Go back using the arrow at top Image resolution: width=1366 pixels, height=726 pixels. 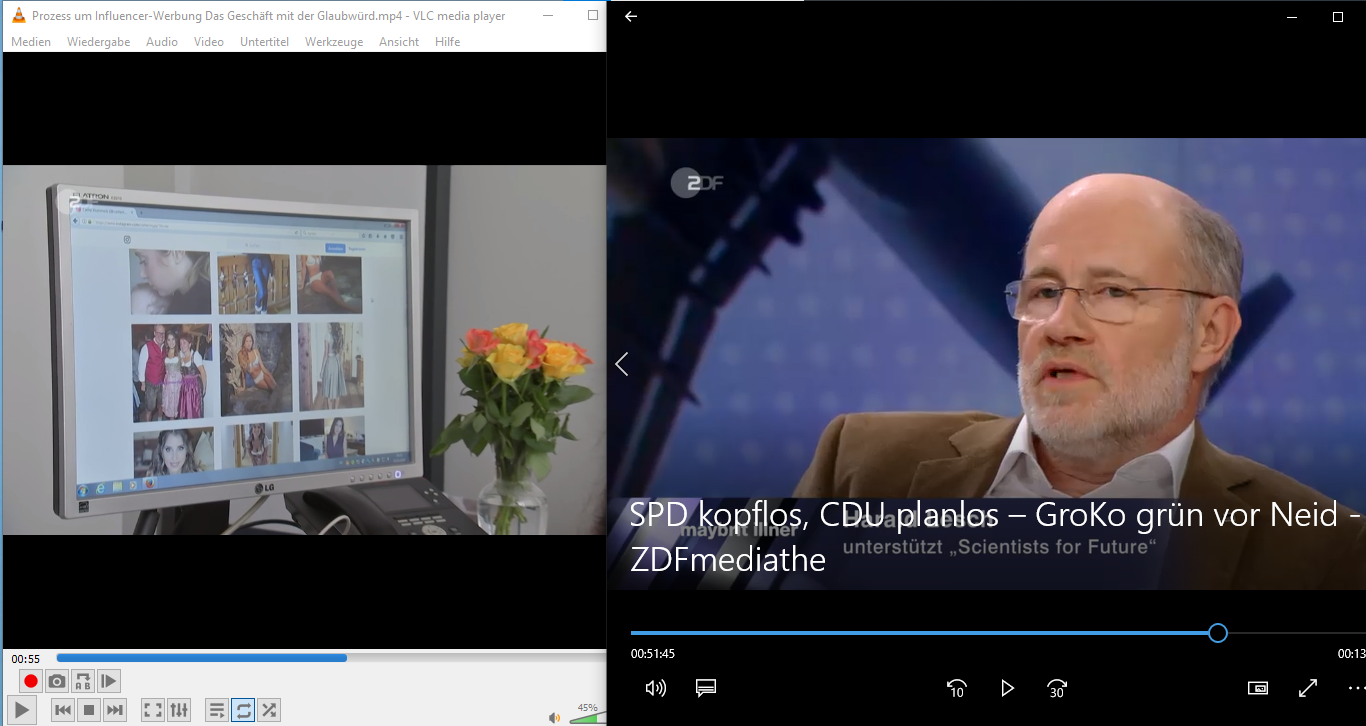(x=631, y=16)
